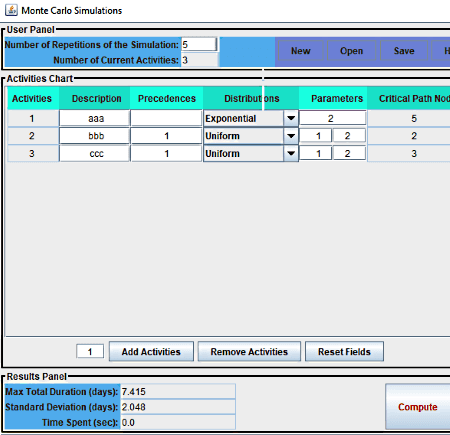Click the description field containing aaa
450x435 pixels.
pyautogui.click(x=95, y=118)
